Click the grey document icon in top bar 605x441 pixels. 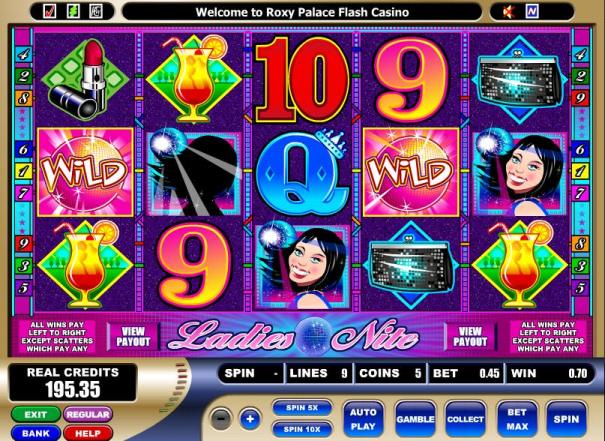(96, 12)
